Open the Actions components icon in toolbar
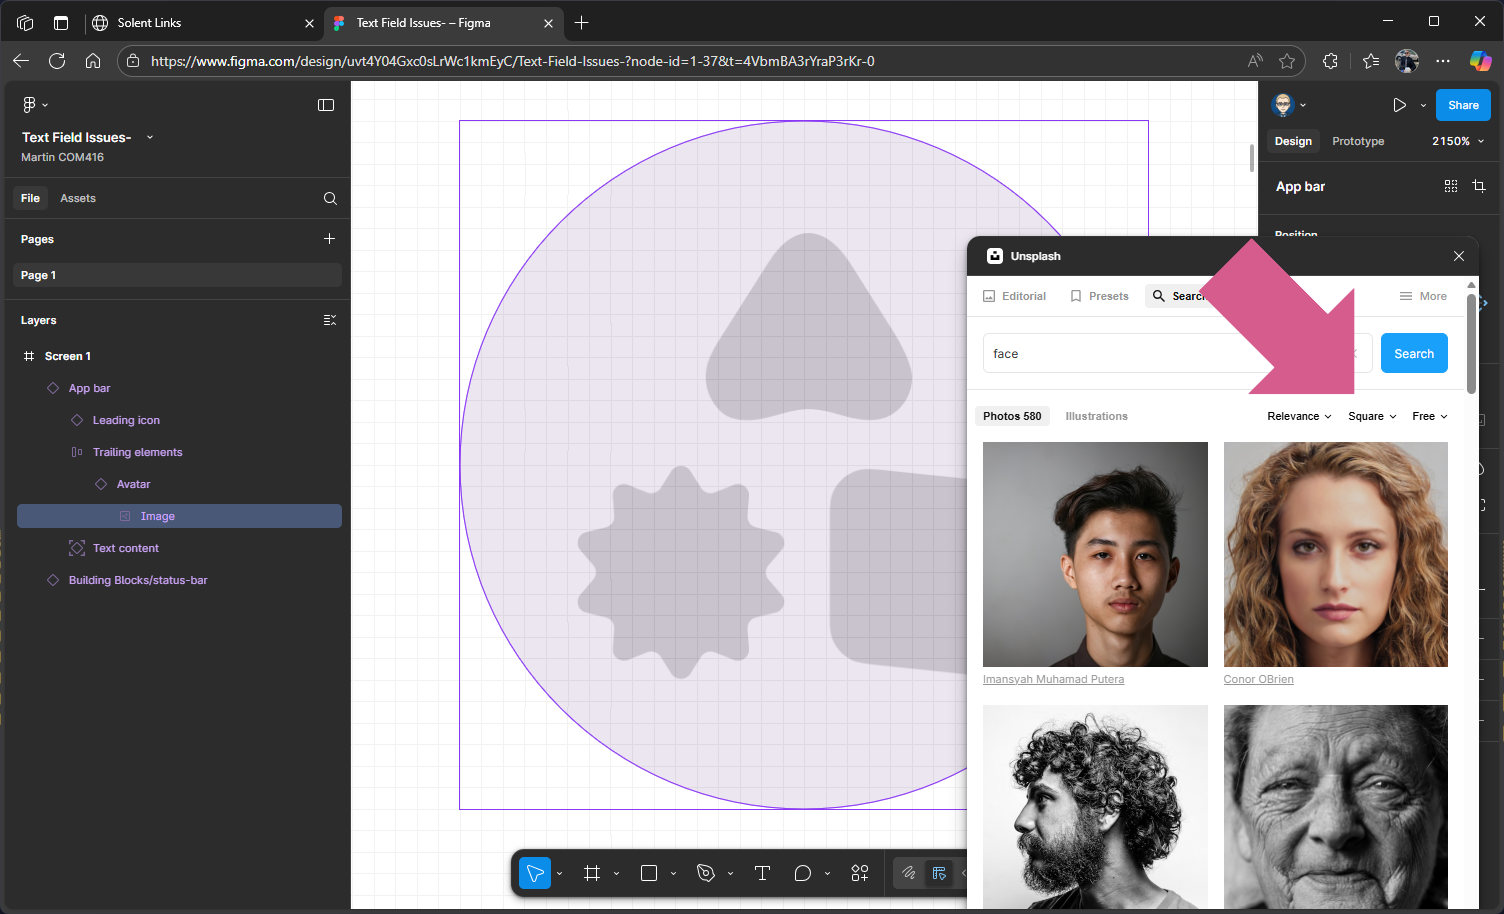The width and height of the screenshot is (1504, 914). 860,873
